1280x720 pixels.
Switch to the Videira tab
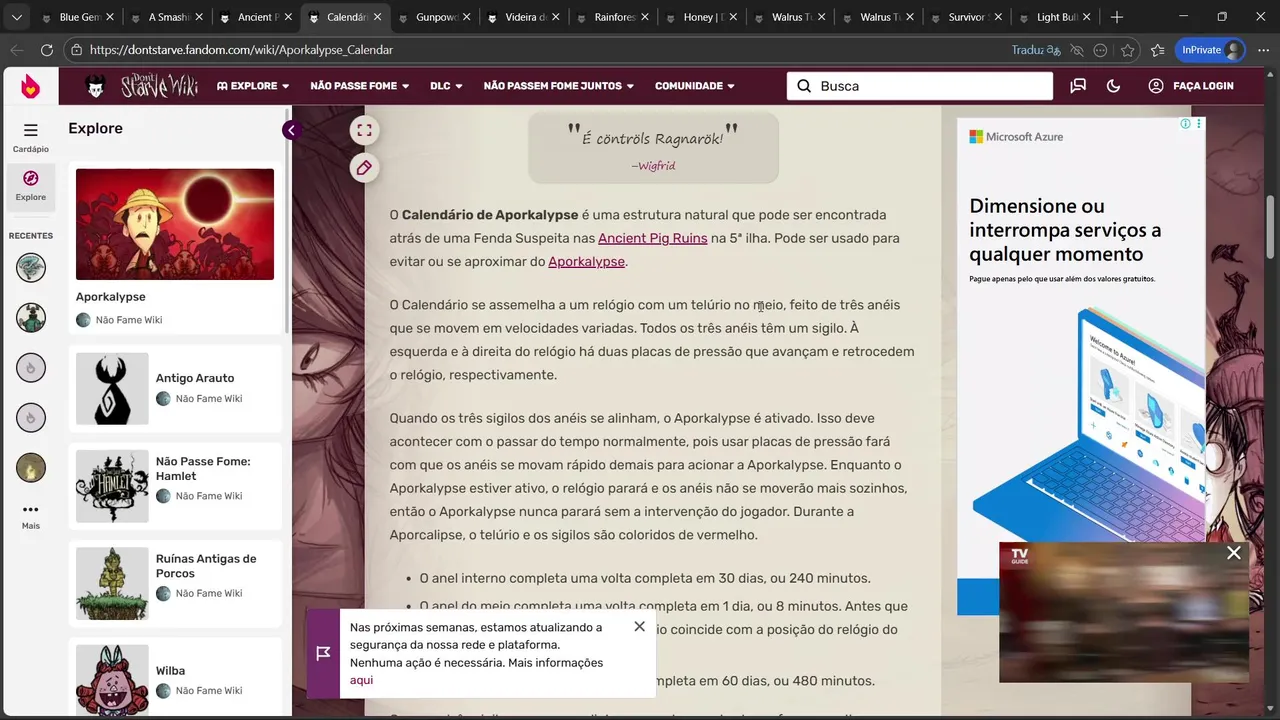[x=523, y=17]
